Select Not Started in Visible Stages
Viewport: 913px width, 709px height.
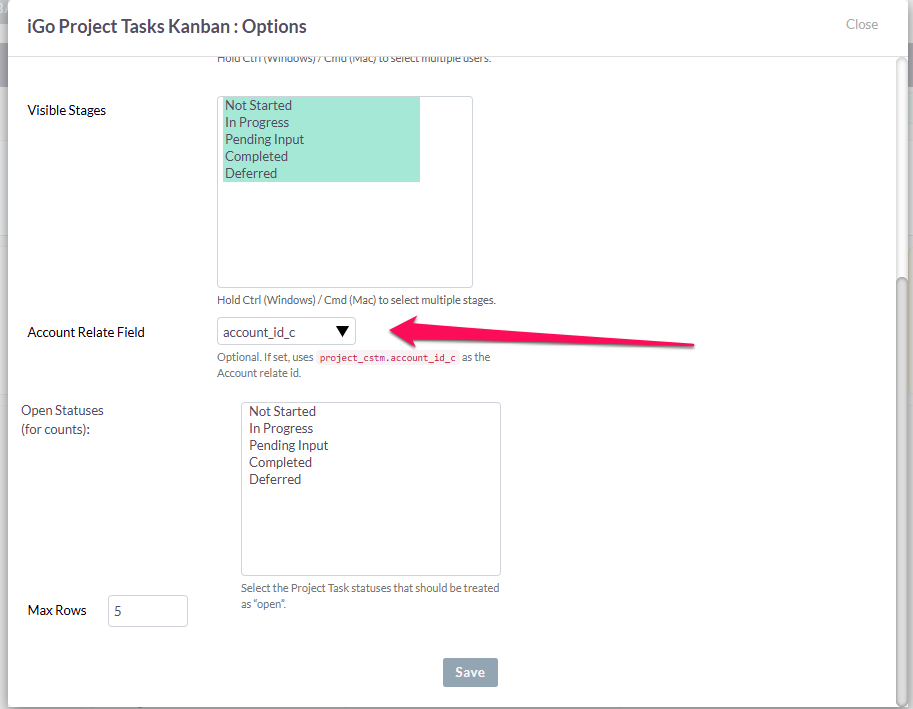click(x=321, y=105)
